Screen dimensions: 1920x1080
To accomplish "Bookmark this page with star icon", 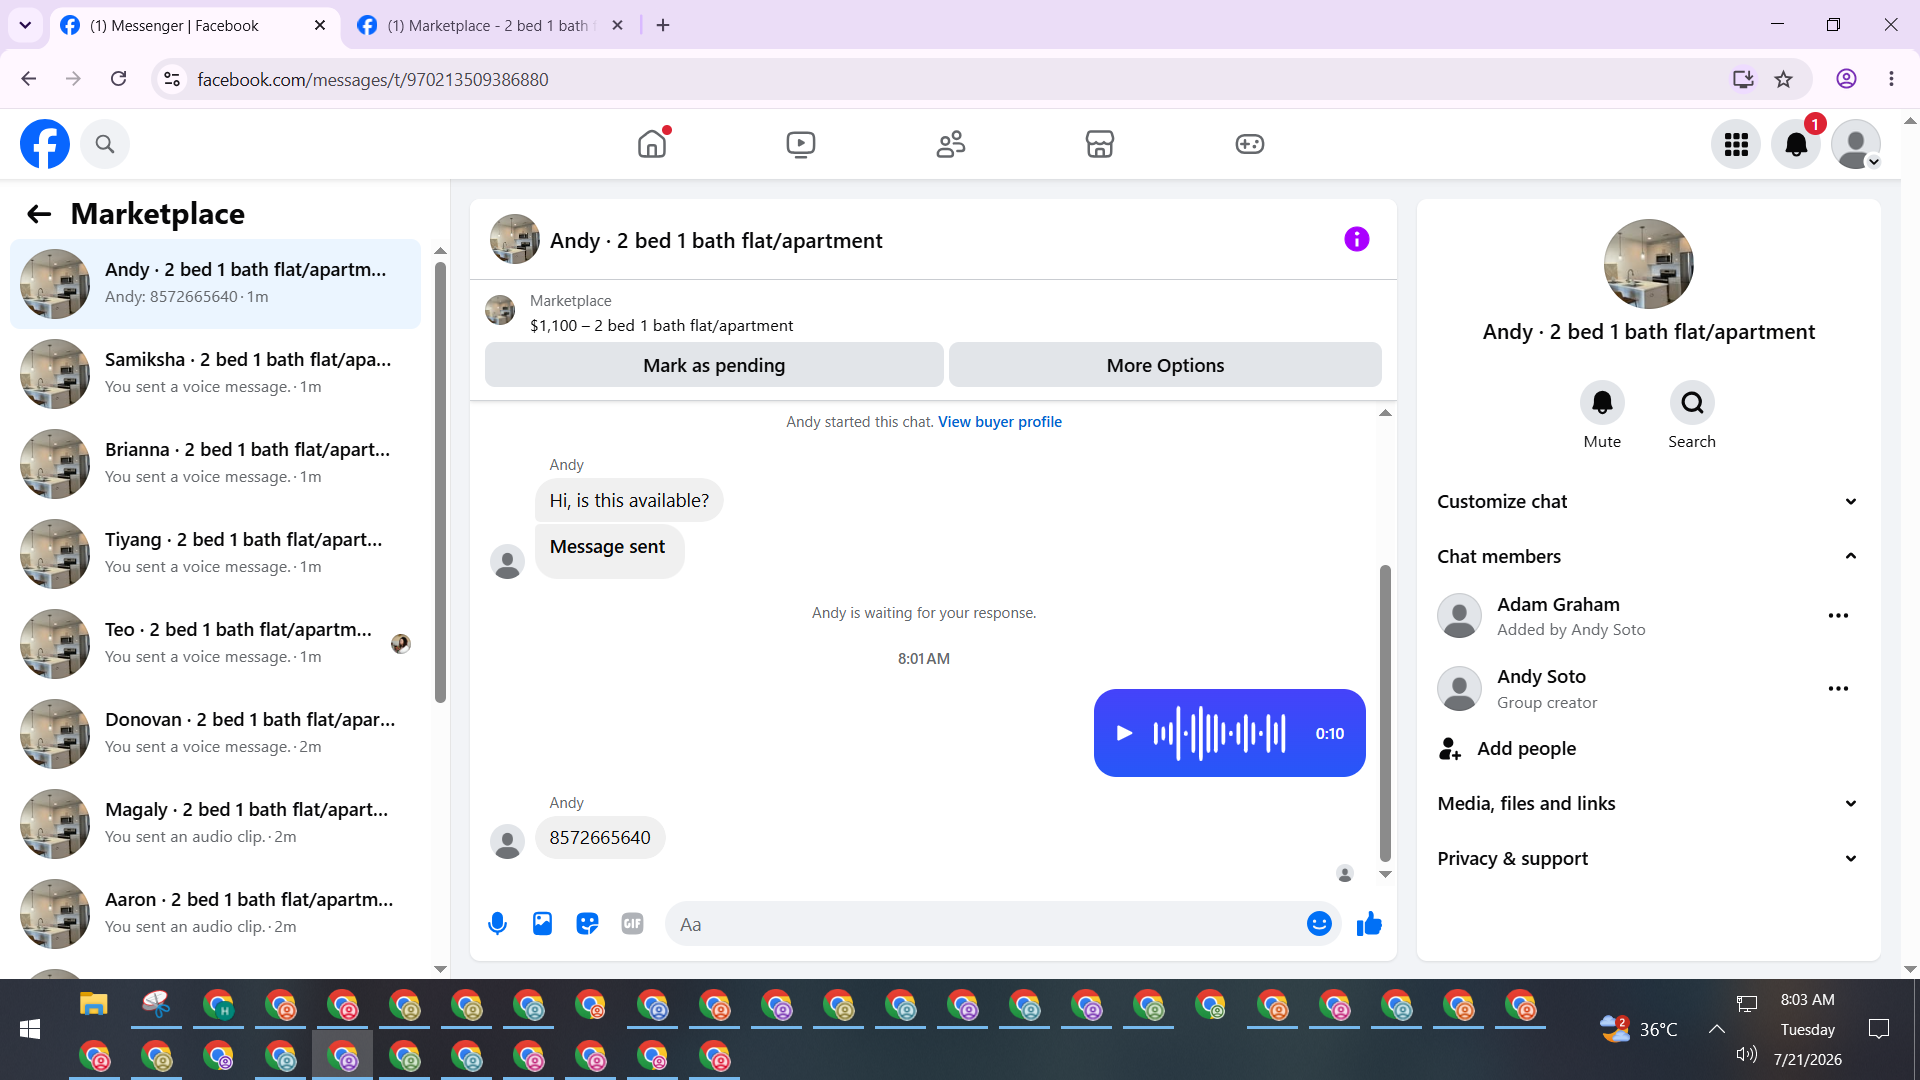I will pos(1783,79).
